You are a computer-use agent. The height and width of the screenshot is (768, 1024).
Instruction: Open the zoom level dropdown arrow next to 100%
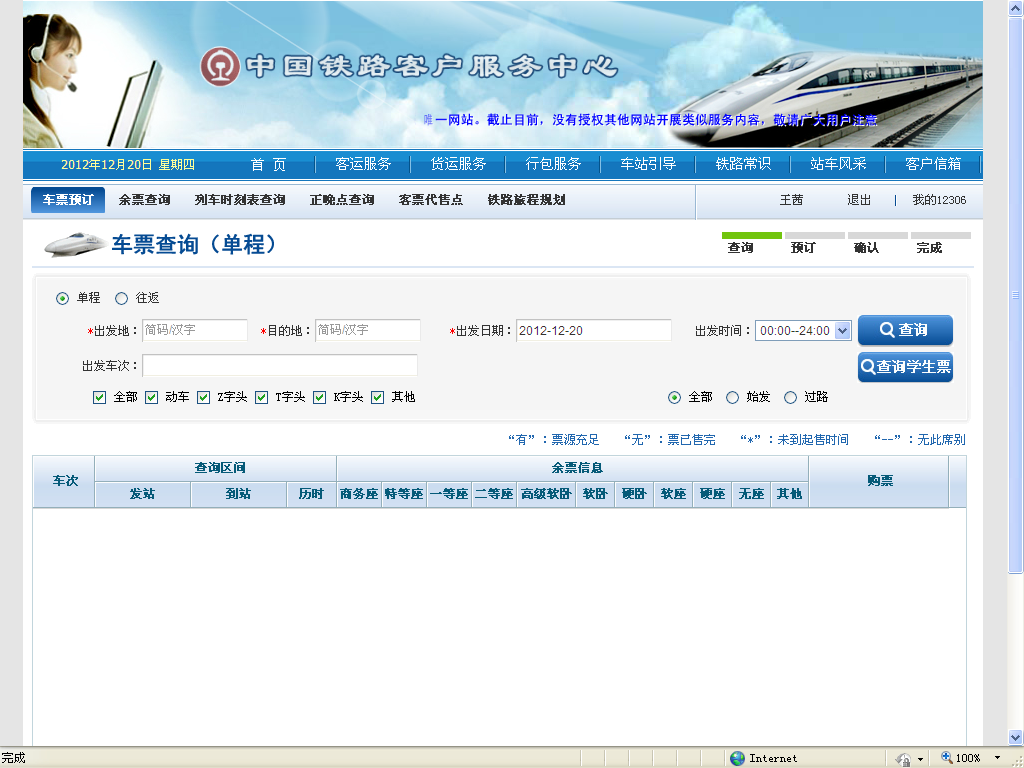[997, 758]
